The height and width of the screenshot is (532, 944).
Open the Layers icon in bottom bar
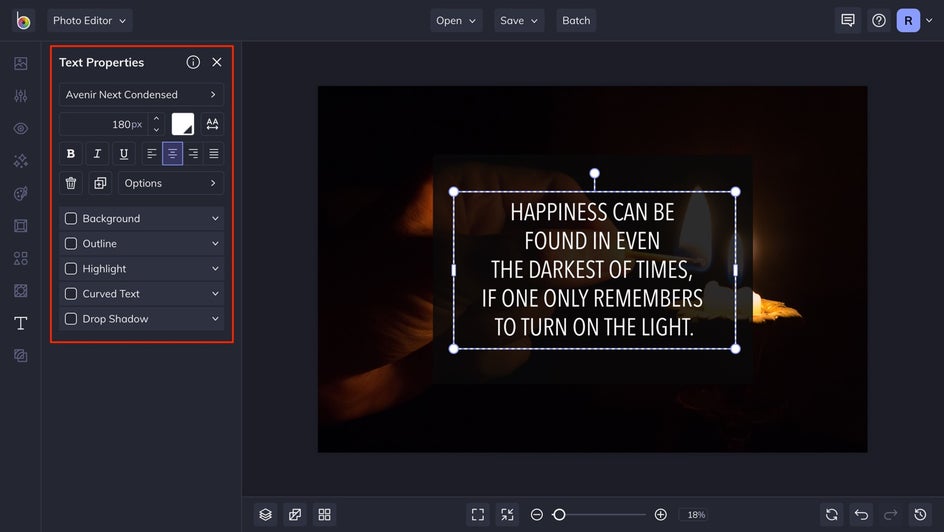pos(265,514)
